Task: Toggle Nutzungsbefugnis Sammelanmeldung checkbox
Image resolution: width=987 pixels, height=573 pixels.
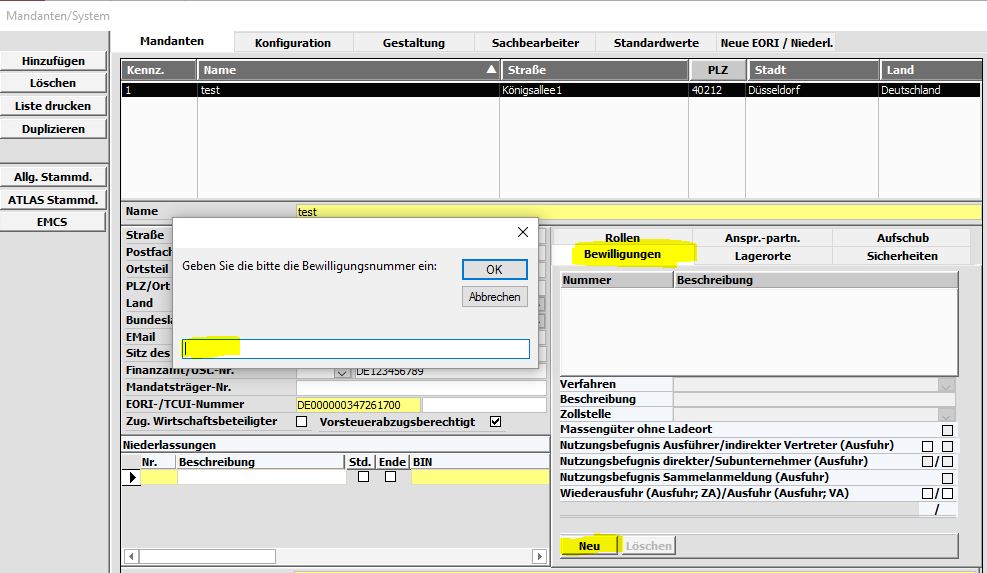Action: [947, 478]
